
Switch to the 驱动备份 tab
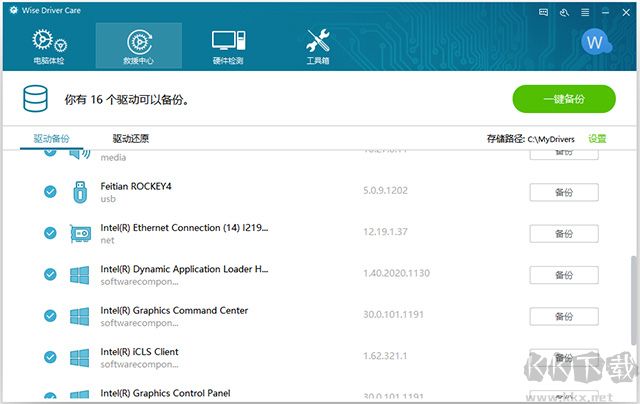click(51, 139)
